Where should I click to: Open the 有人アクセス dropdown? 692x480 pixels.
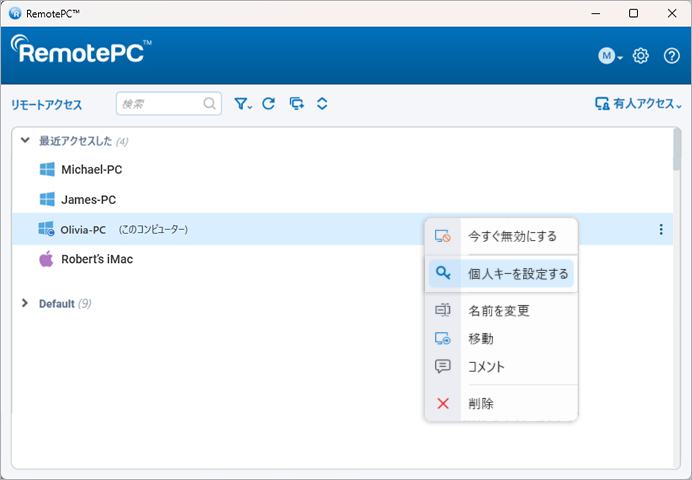point(638,104)
